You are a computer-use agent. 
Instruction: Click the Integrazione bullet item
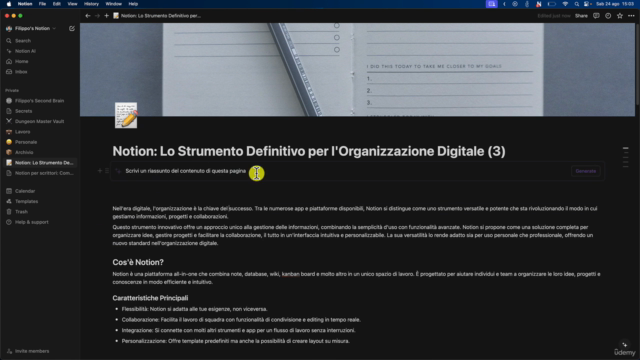pos(238,330)
